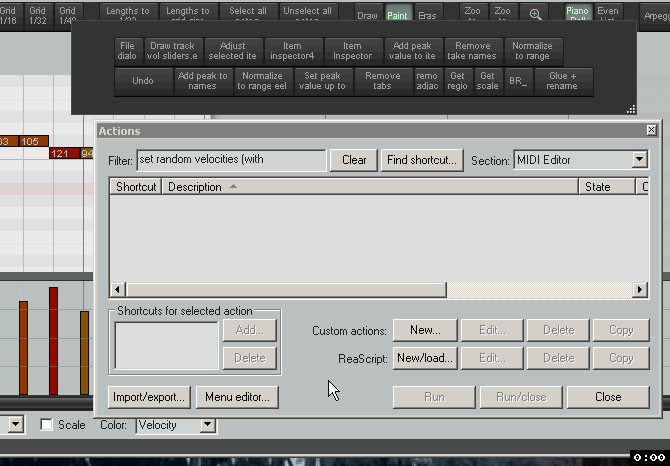Select Grid 1/16 toolbar button
Image resolution: width=670 pixels, height=466 pixels.
[8, 15]
